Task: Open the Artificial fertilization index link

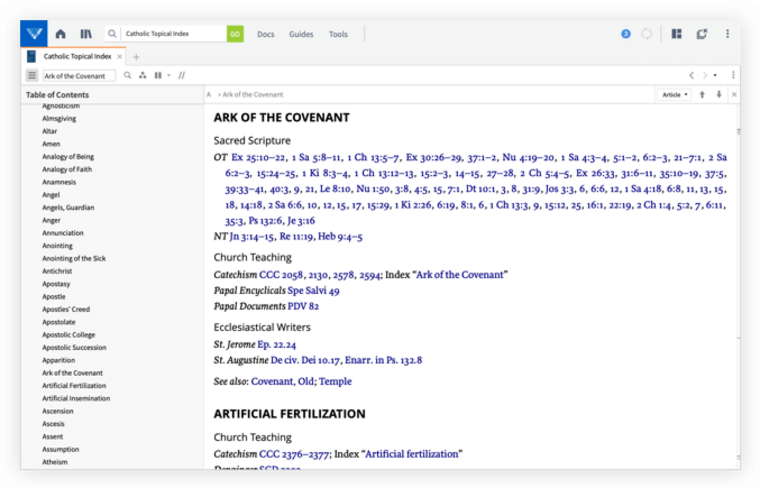Action: point(412,454)
